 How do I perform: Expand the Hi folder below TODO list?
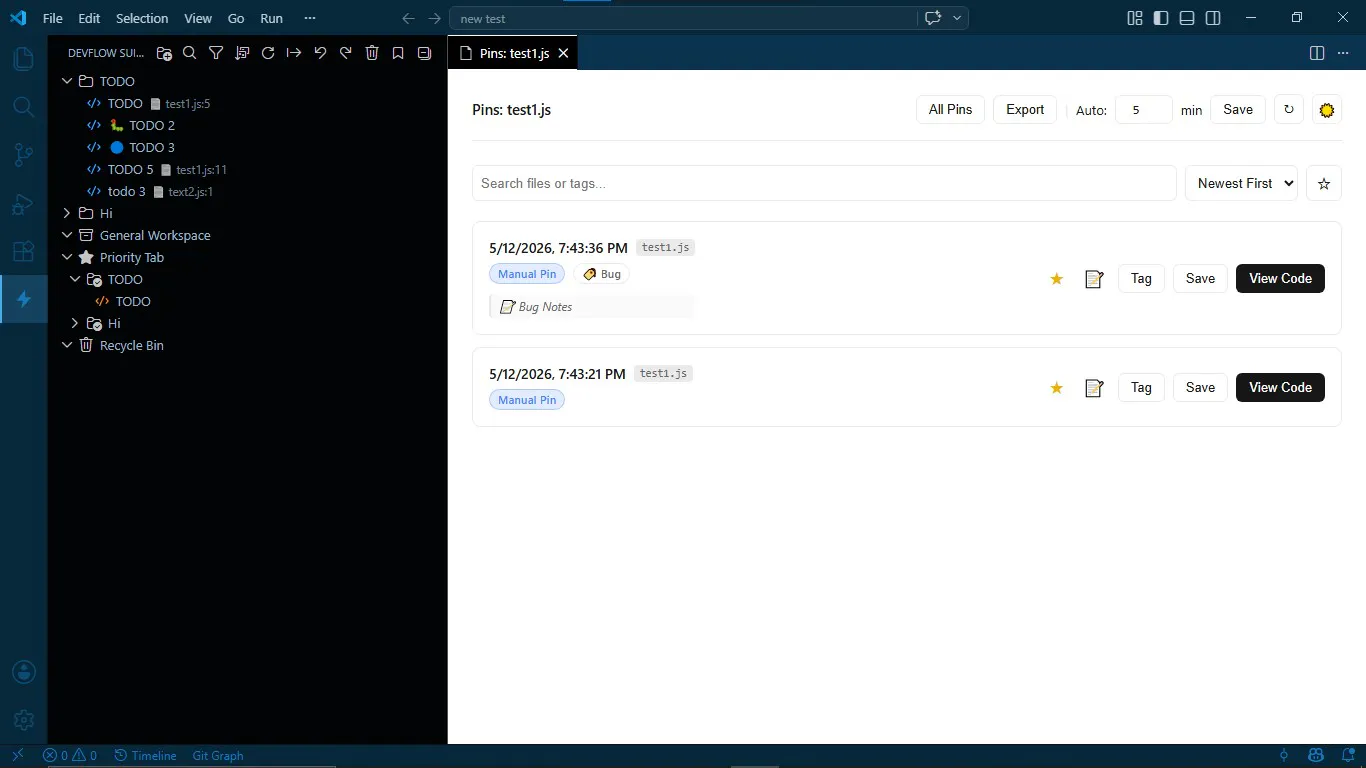click(x=67, y=213)
